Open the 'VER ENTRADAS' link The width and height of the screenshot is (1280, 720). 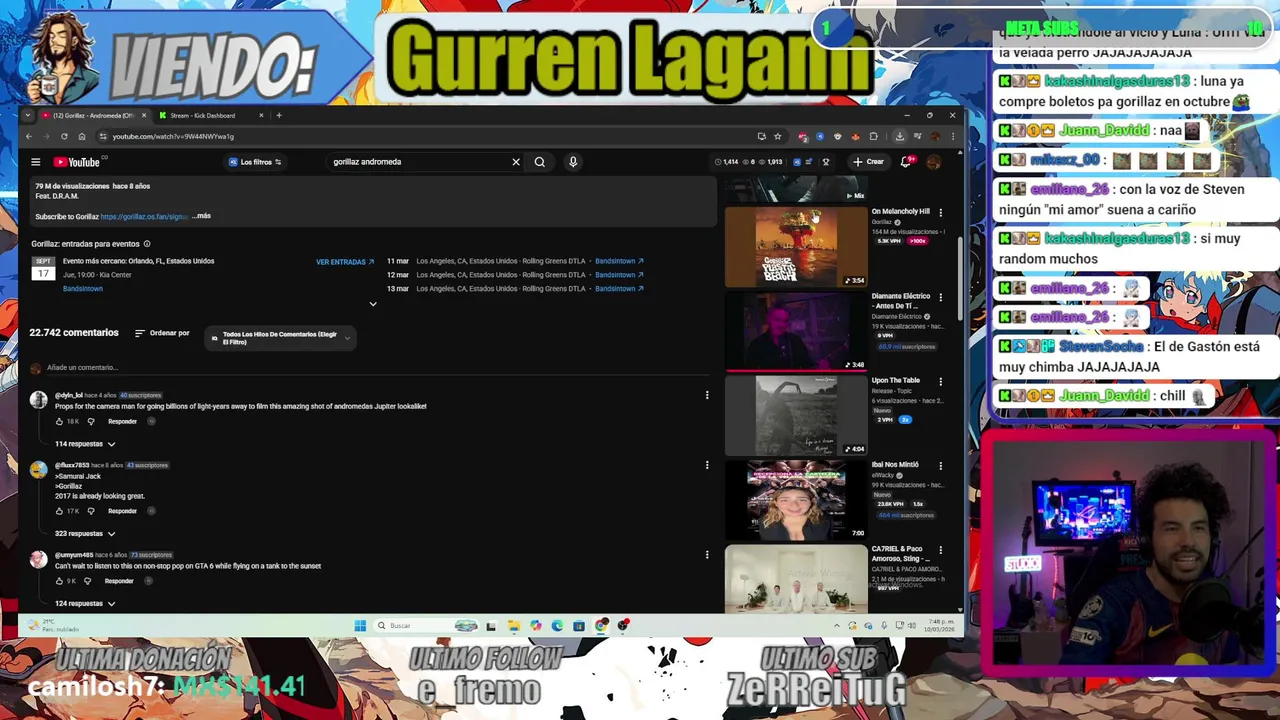click(x=345, y=262)
